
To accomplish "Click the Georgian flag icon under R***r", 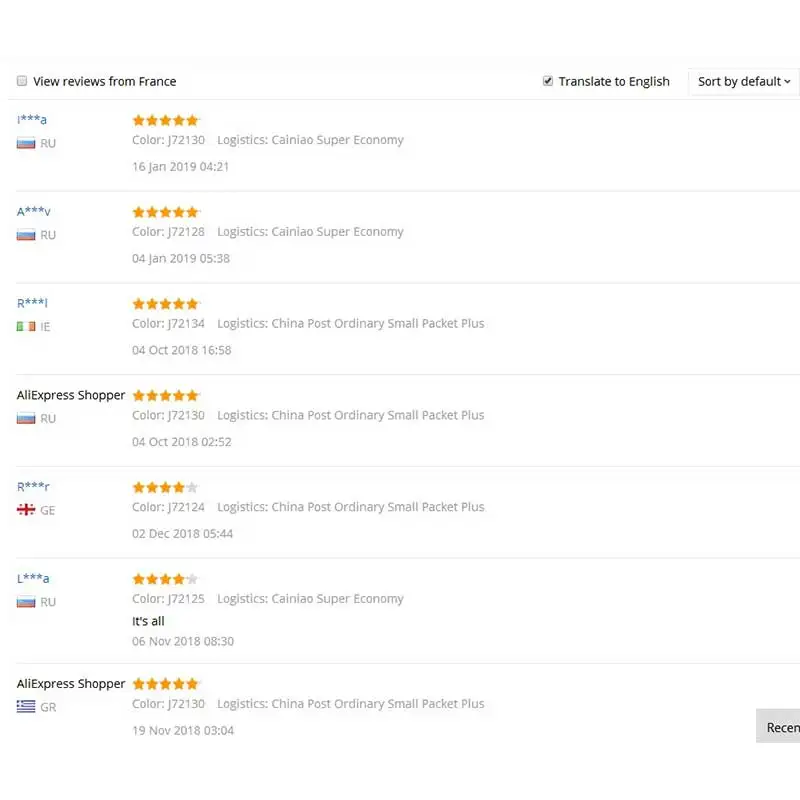I will [26, 510].
